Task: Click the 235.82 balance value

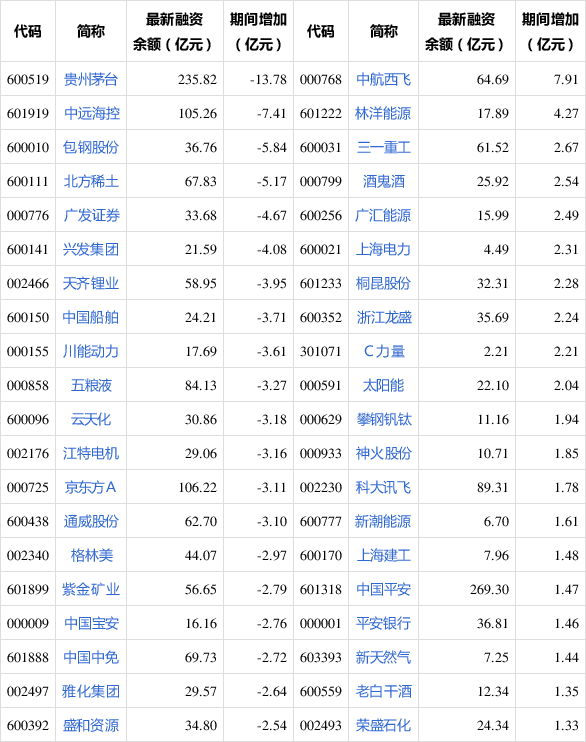Action: (x=197, y=79)
